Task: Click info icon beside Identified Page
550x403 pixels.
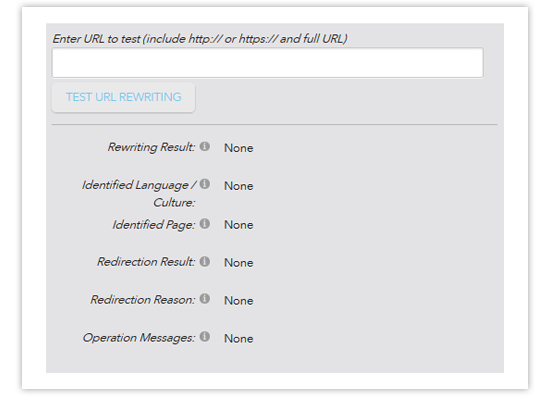Action: 205,223
